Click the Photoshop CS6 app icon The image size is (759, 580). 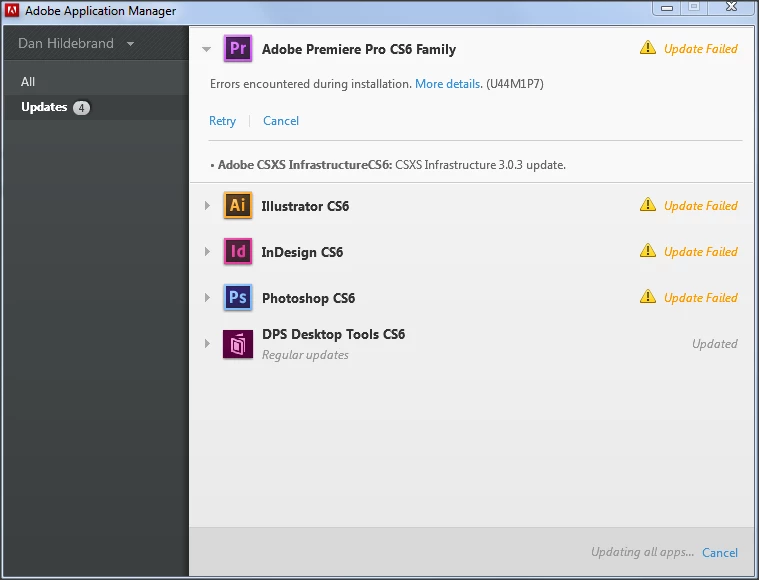pyautogui.click(x=238, y=297)
